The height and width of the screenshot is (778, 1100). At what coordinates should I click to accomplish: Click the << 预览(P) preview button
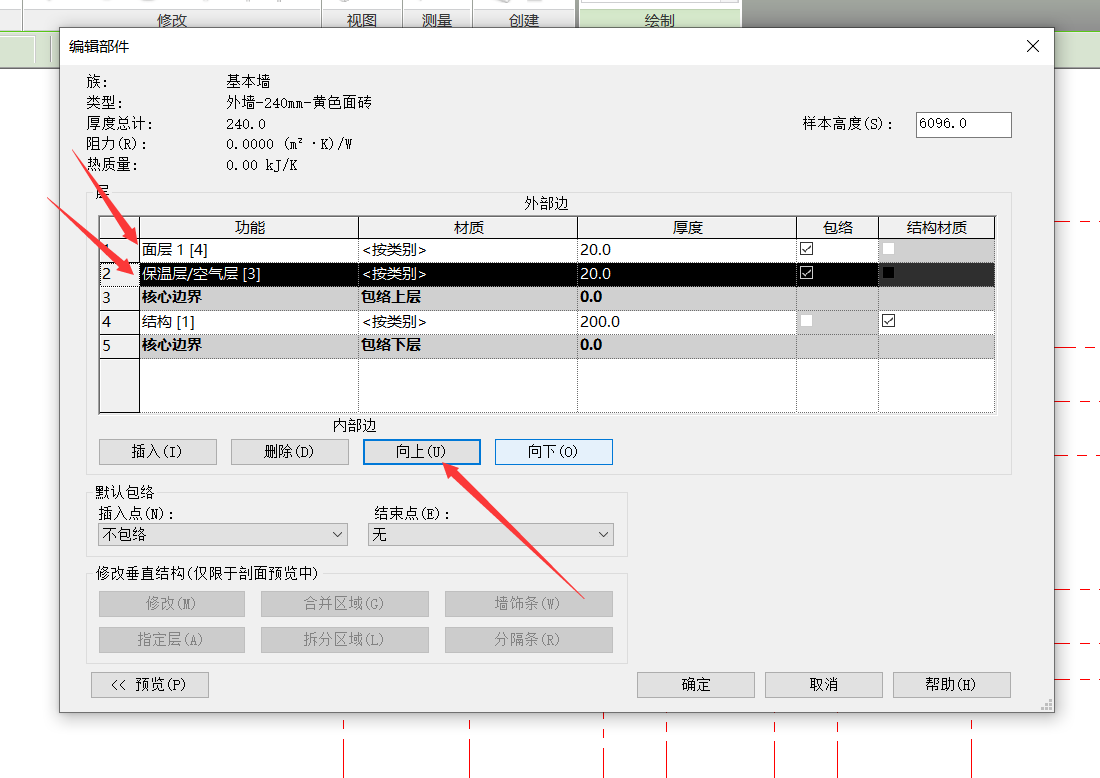click(150, 685)
